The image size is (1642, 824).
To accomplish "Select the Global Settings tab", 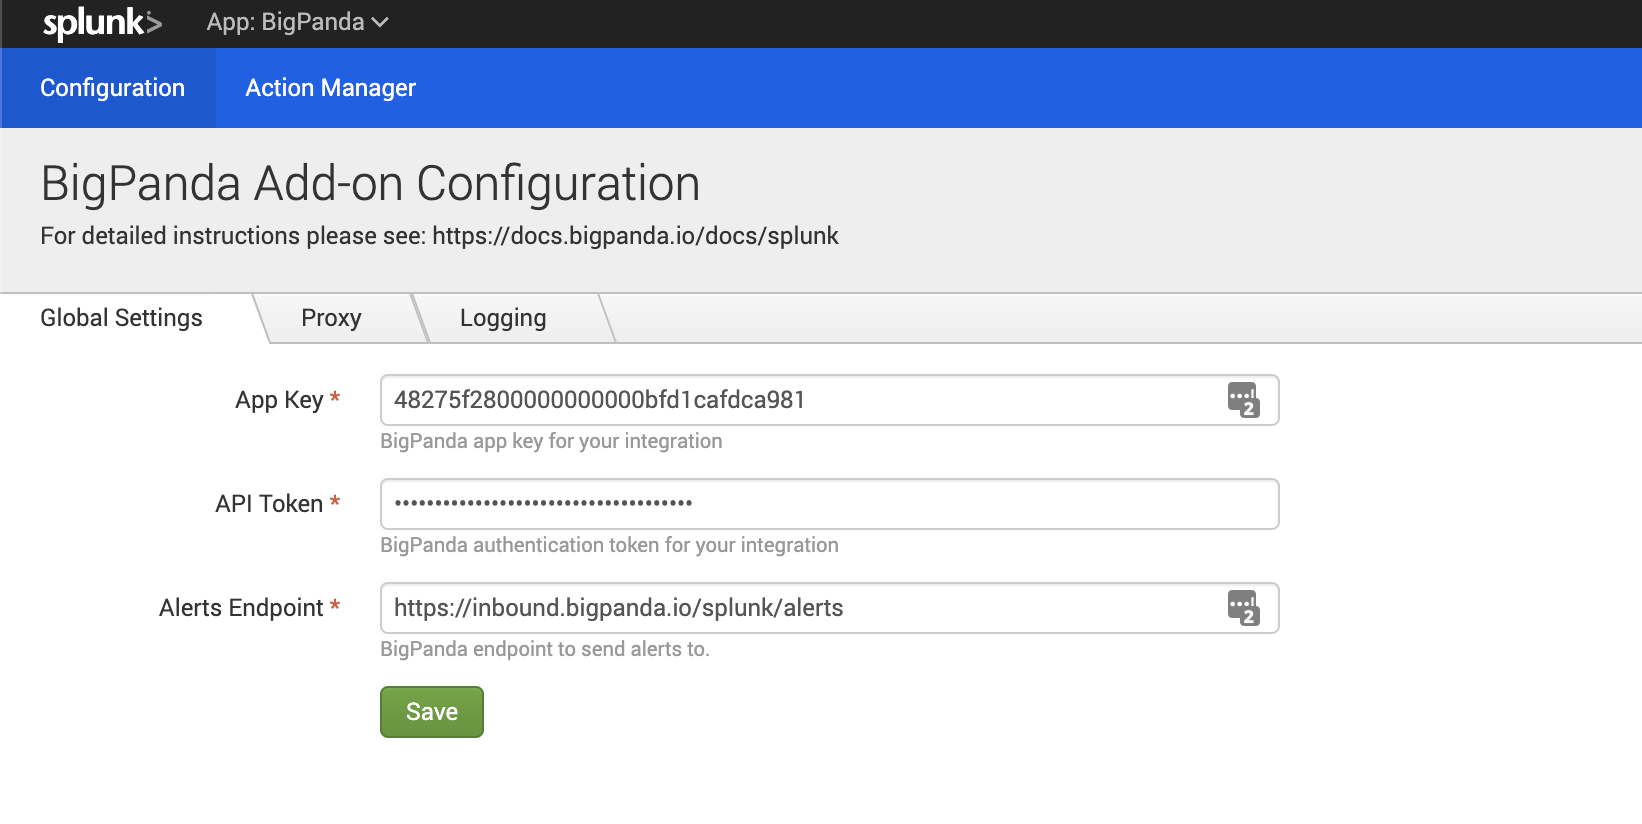I will click(x=121, y=318).
